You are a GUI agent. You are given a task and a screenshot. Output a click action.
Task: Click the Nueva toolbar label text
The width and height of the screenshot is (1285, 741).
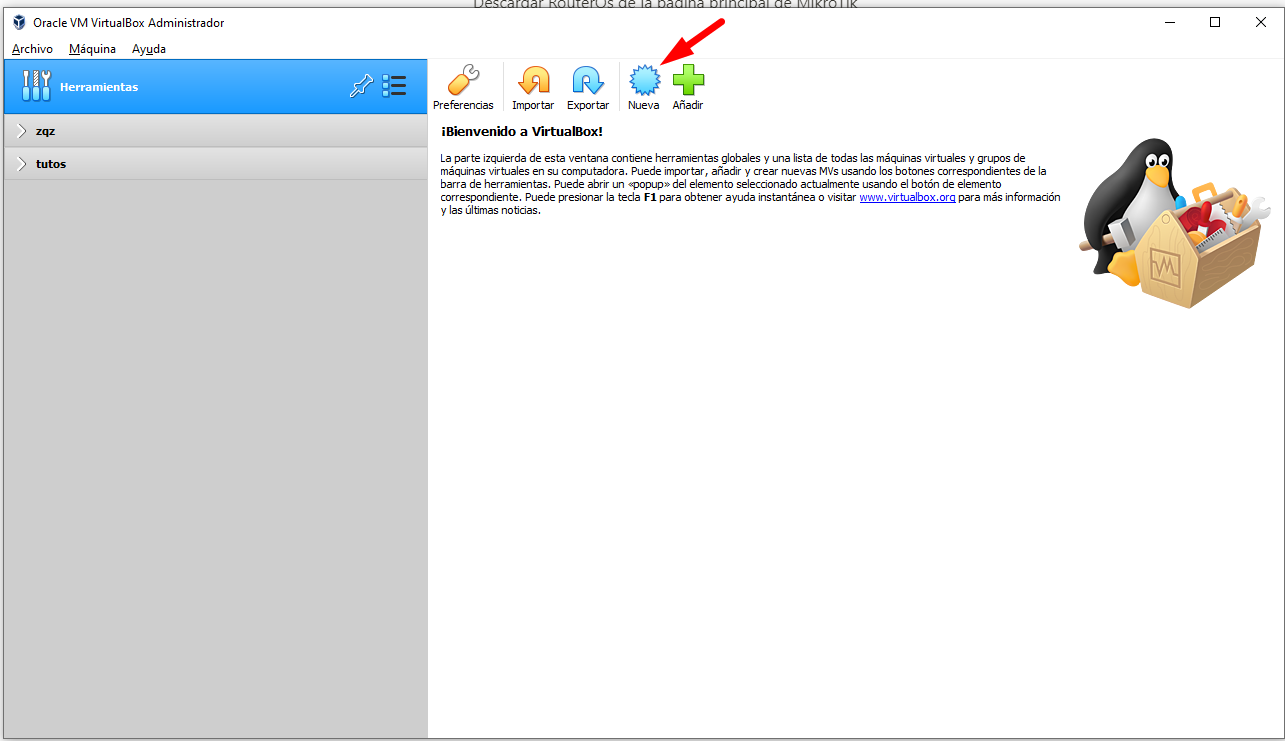[643, 102]
